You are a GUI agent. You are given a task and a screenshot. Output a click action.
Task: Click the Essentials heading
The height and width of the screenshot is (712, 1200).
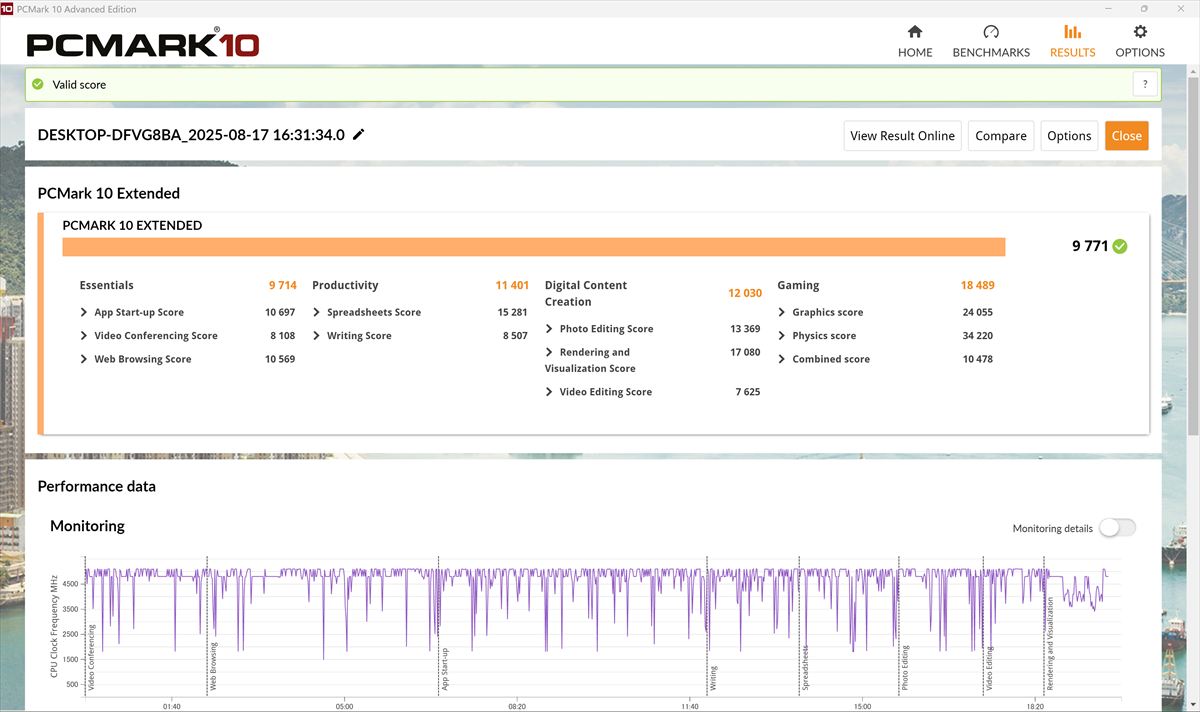pos(107,285)
